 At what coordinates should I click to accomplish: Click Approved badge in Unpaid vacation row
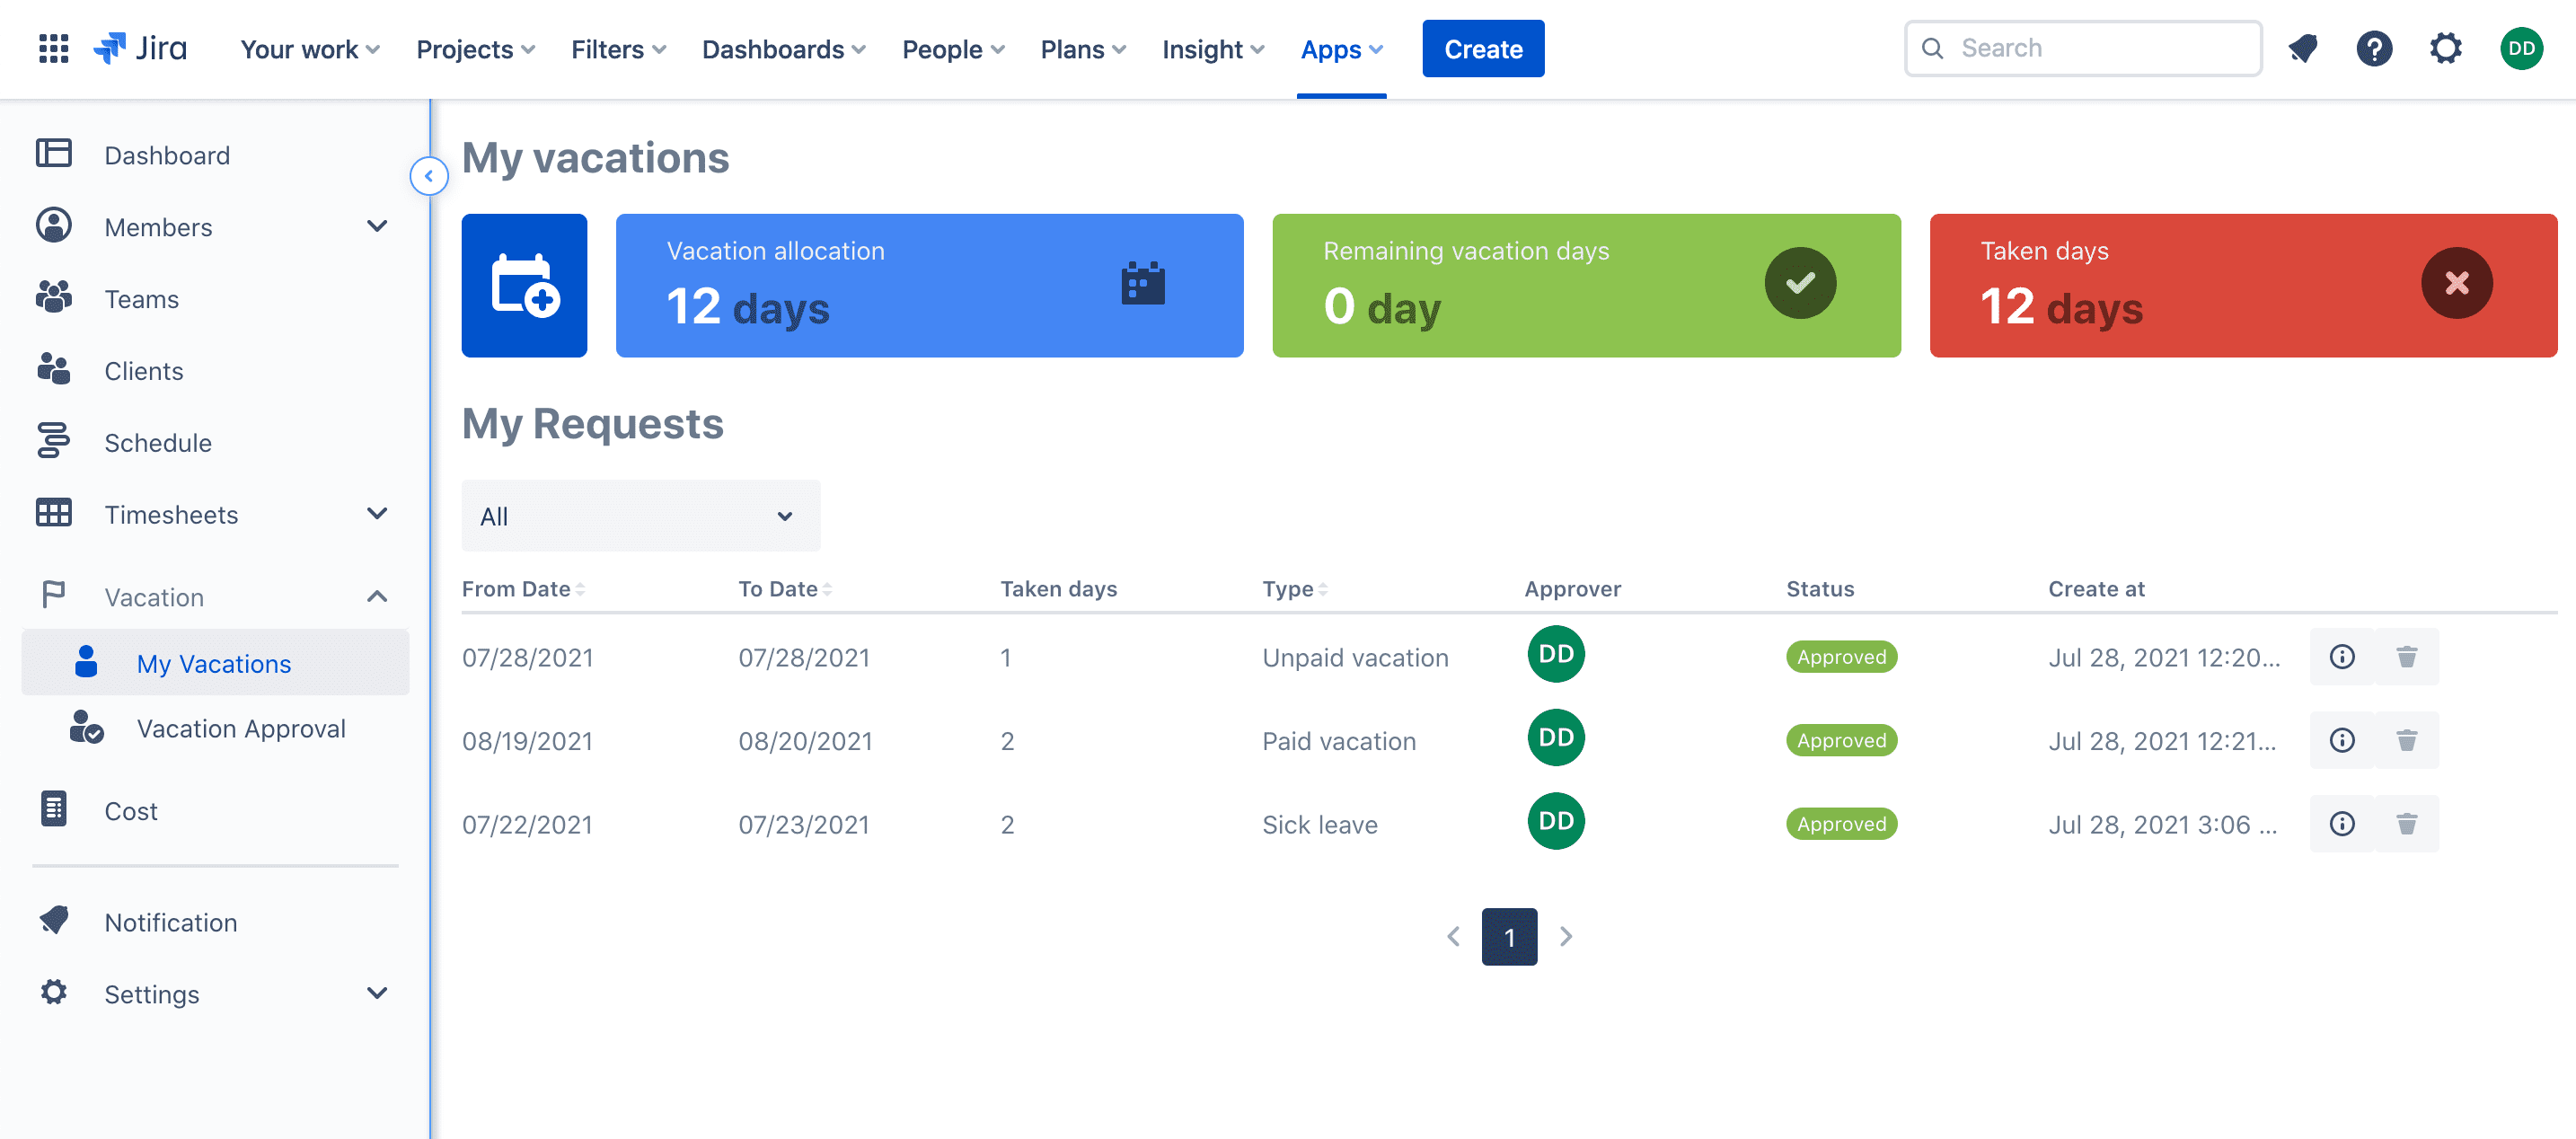(1841, 657)
